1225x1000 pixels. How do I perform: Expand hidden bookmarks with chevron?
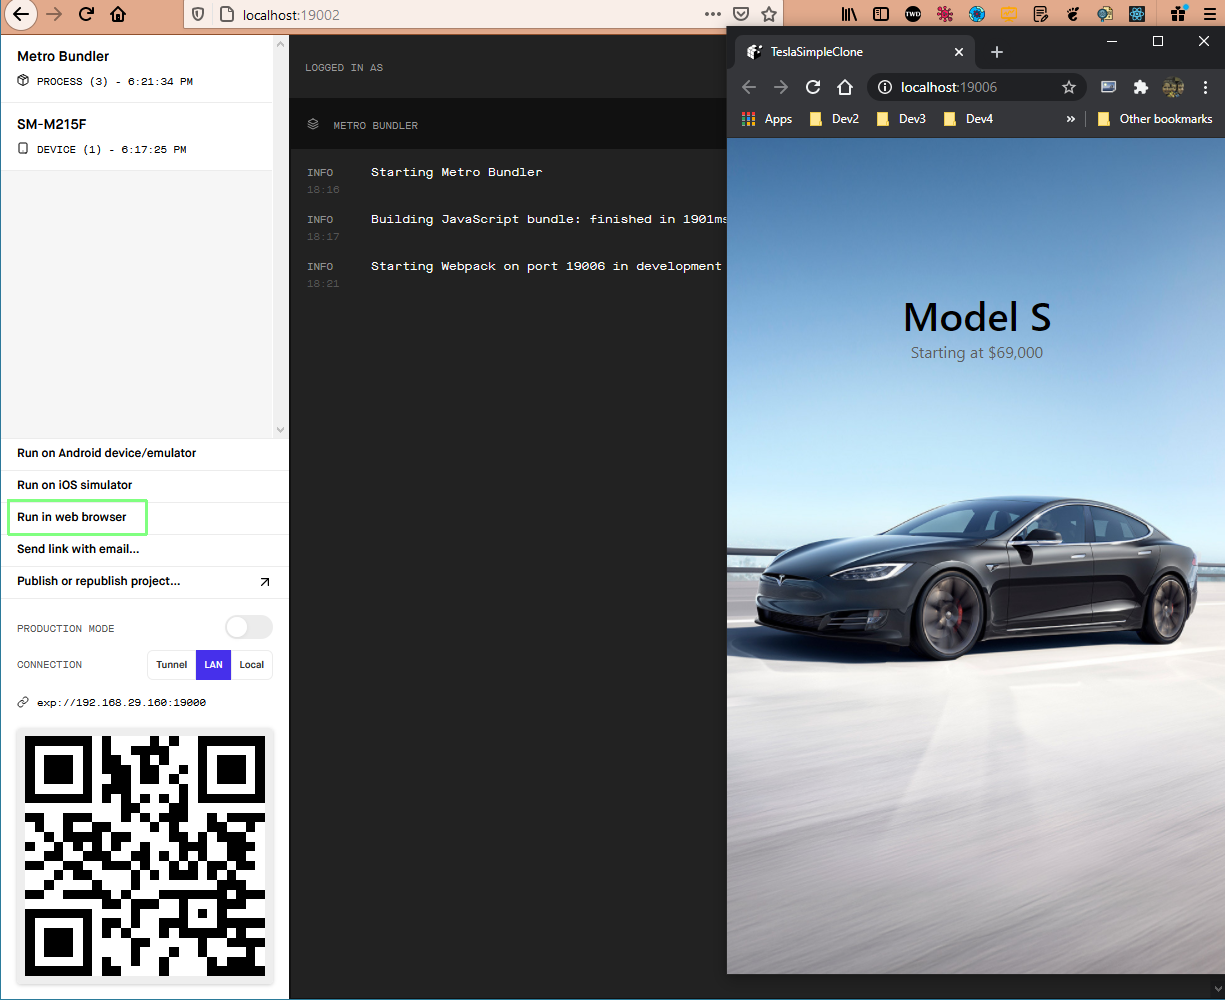(1071, 119)
